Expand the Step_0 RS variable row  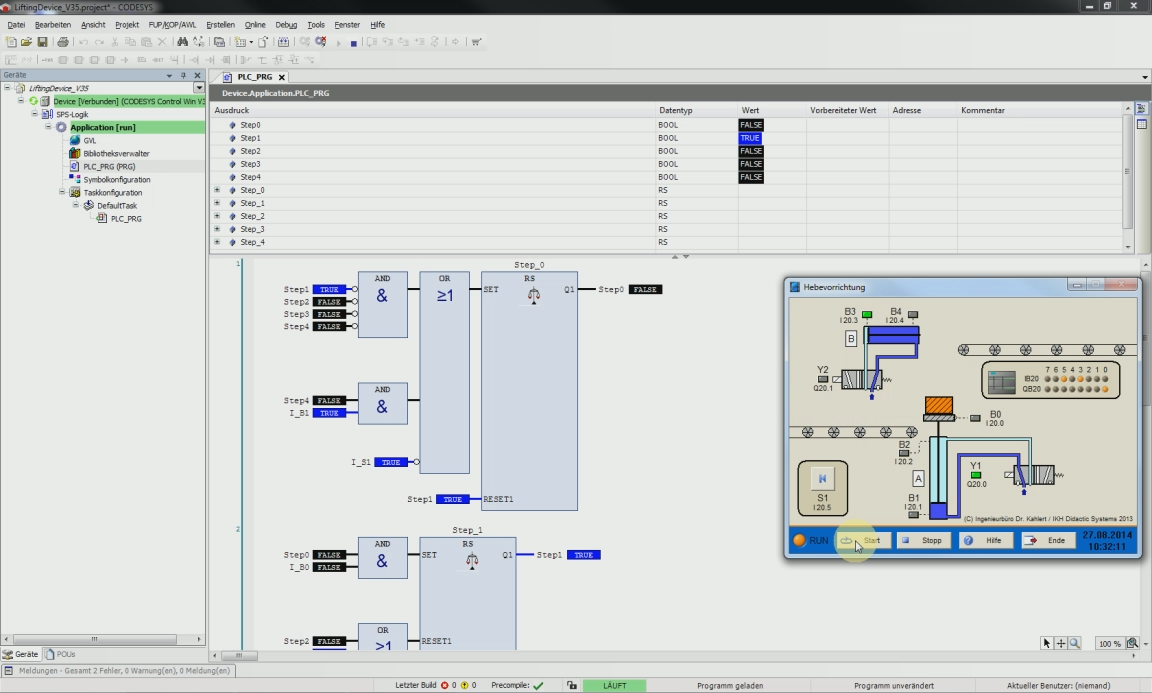[217, 190]
